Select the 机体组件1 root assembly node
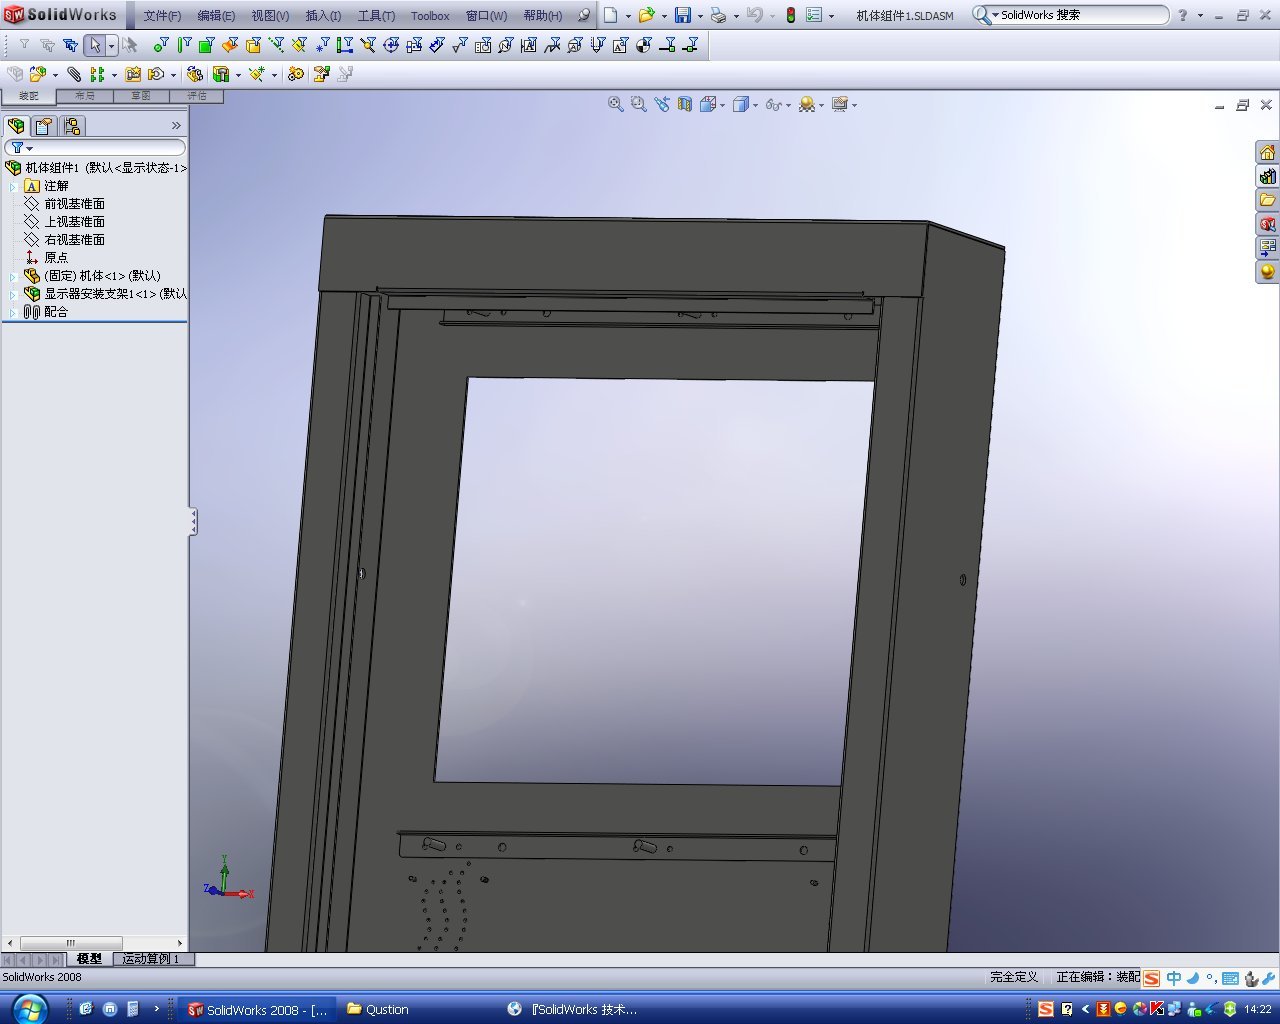 (96, 168)
